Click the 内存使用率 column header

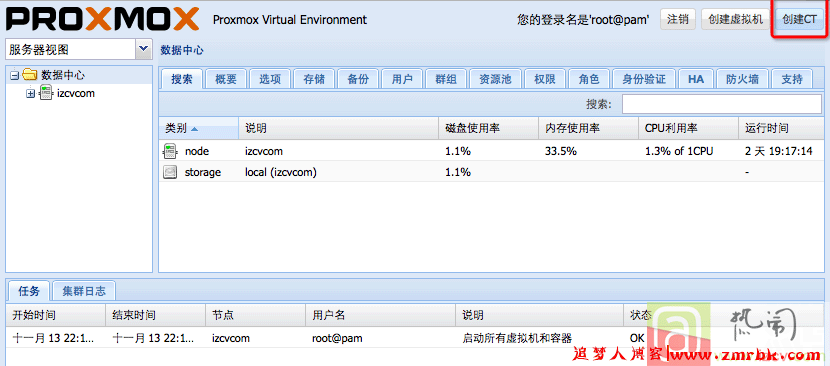589,128
